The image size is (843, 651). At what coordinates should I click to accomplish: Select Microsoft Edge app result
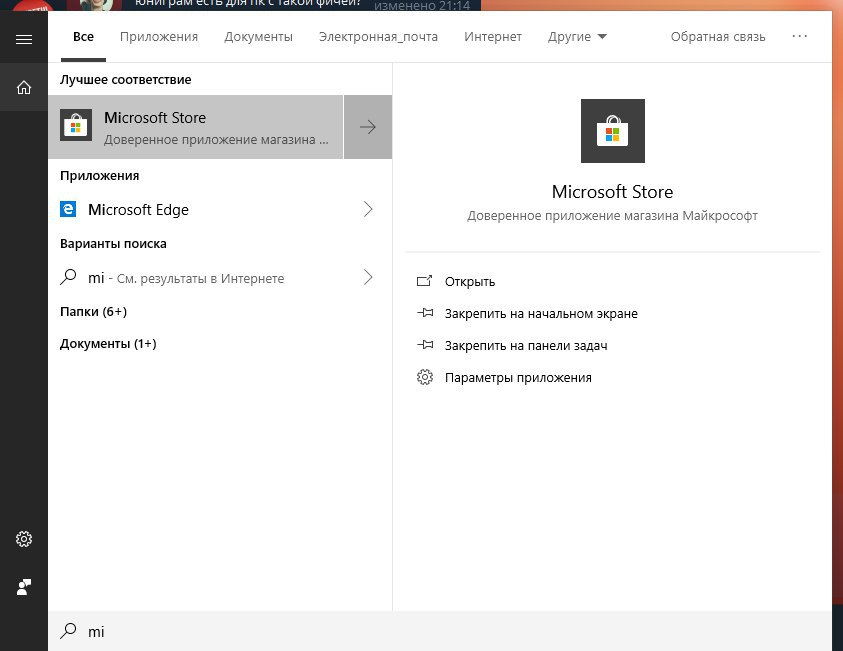[220, 209]
